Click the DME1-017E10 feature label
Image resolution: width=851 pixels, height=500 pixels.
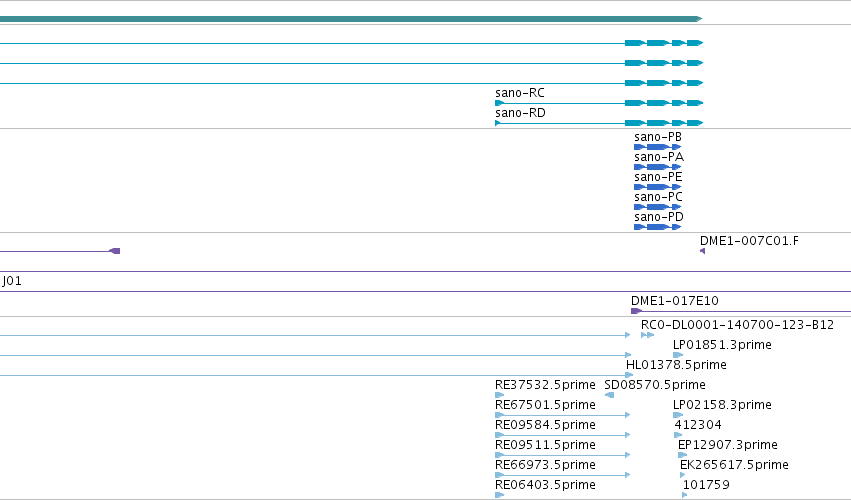pos(675,301)
